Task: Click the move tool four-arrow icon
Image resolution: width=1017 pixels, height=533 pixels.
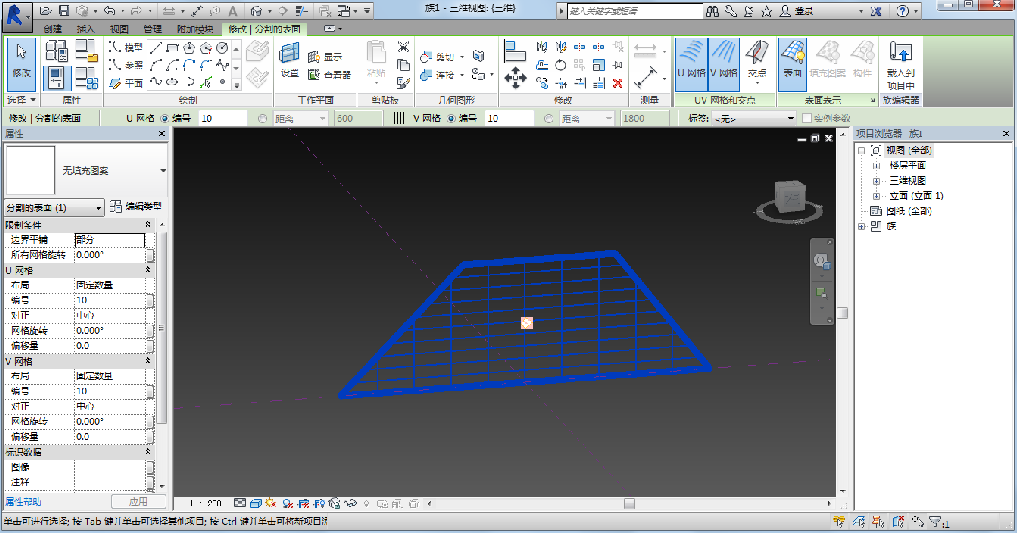Action: (x=515, y=77)
